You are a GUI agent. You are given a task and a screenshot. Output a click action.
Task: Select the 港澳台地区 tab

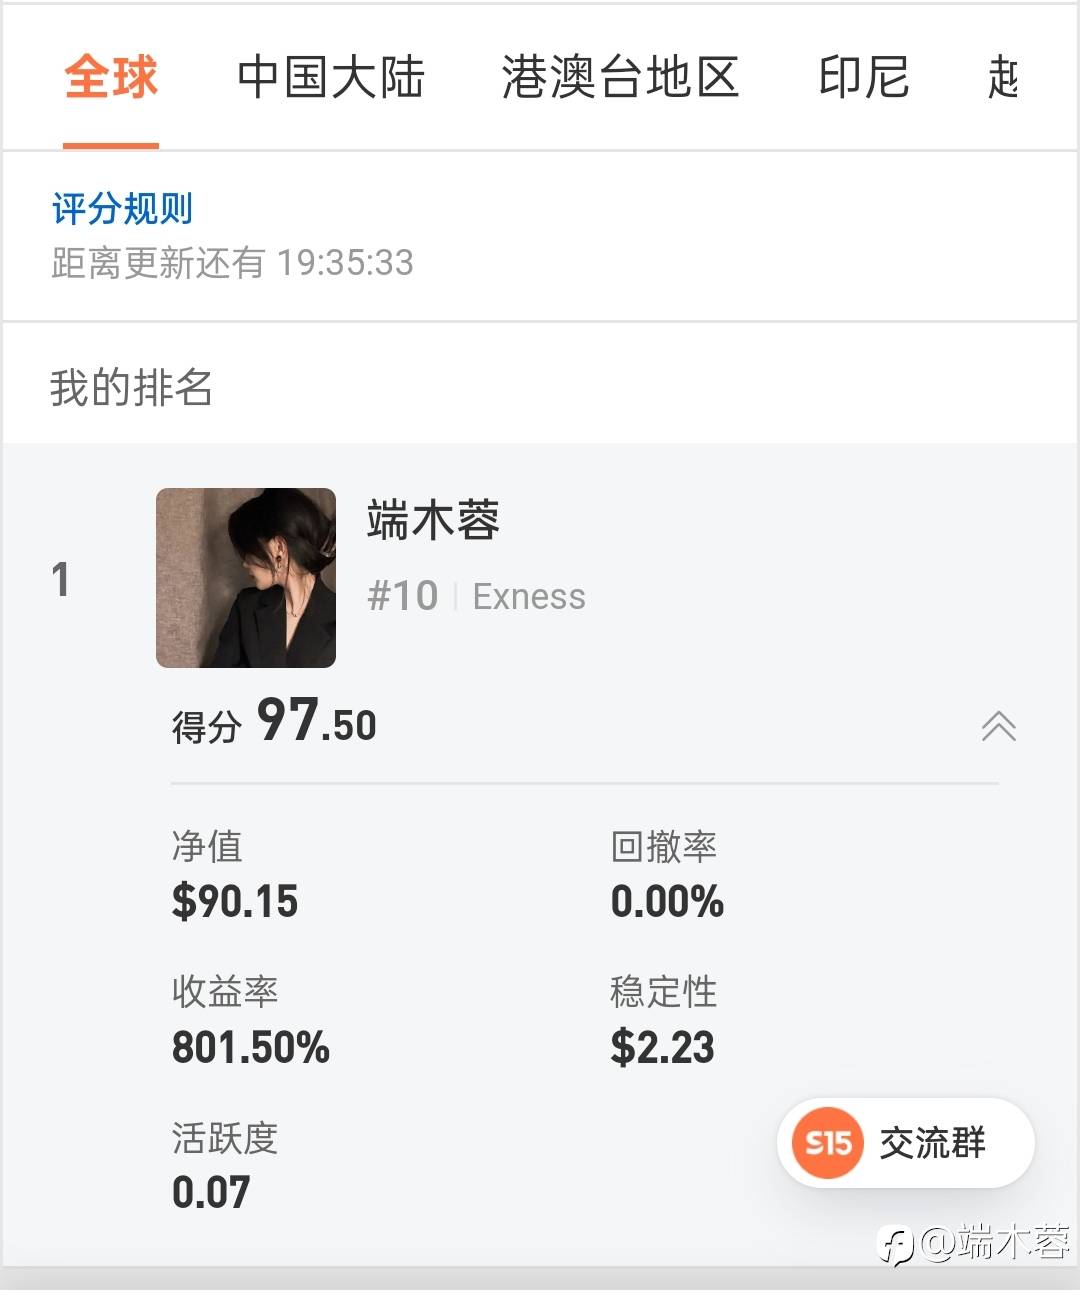pyautogui.click(x=620, y=78)
